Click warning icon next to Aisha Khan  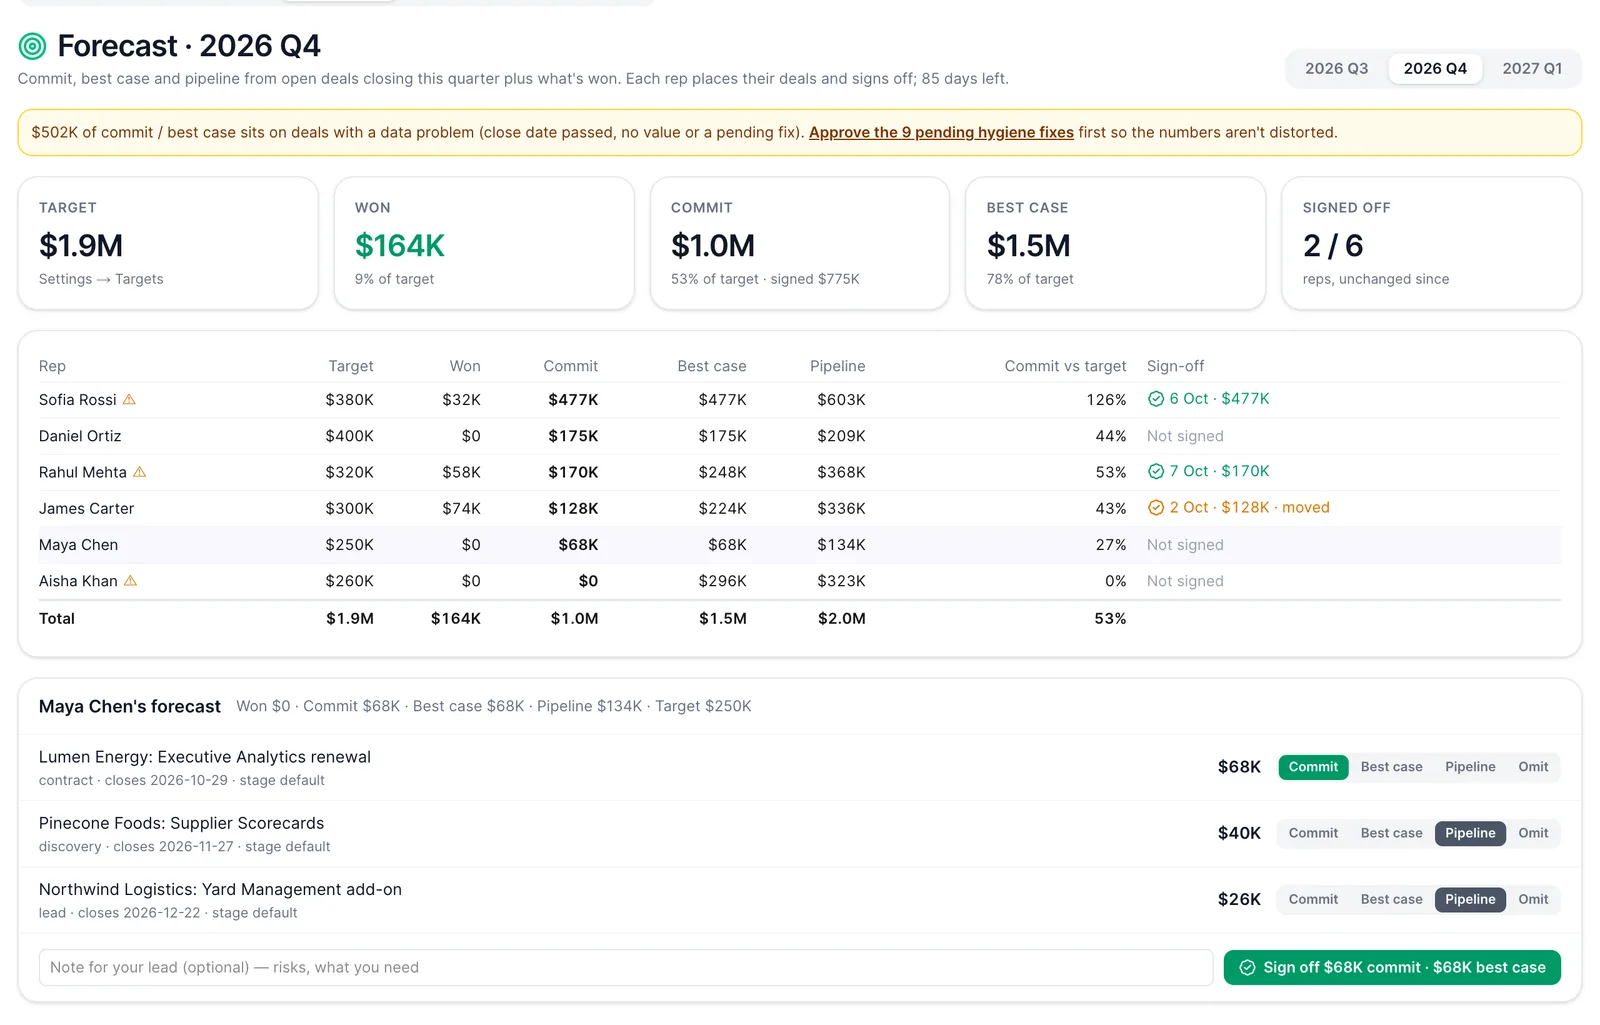click(130, 581)
